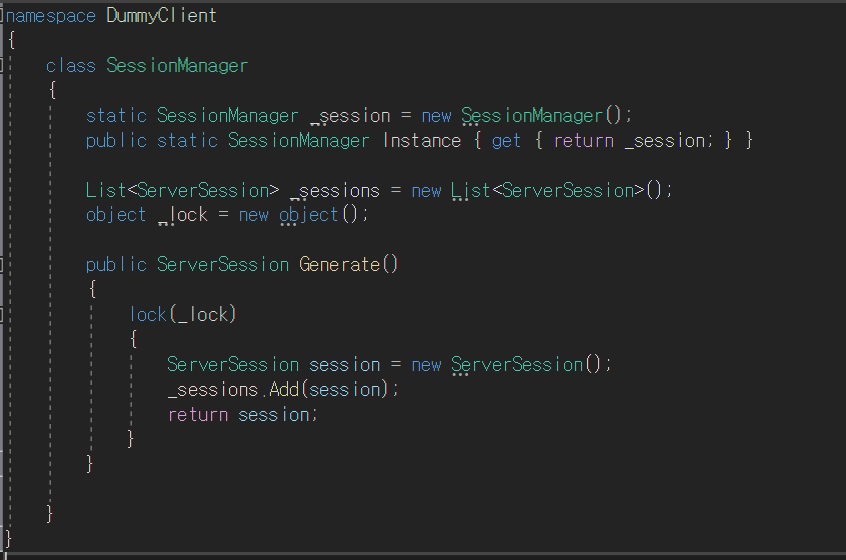Click the '_sessions' list field declaration name

[335, 191]
